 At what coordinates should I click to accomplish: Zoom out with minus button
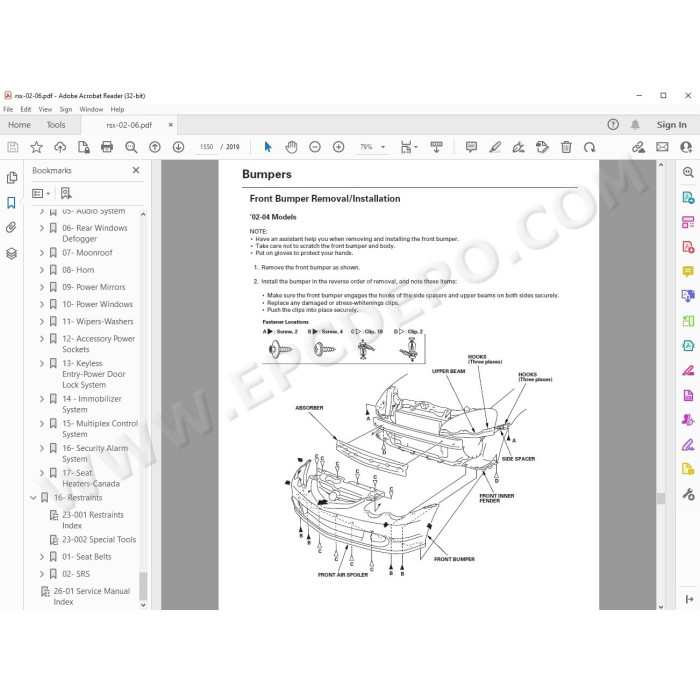(x=315, y=147)
